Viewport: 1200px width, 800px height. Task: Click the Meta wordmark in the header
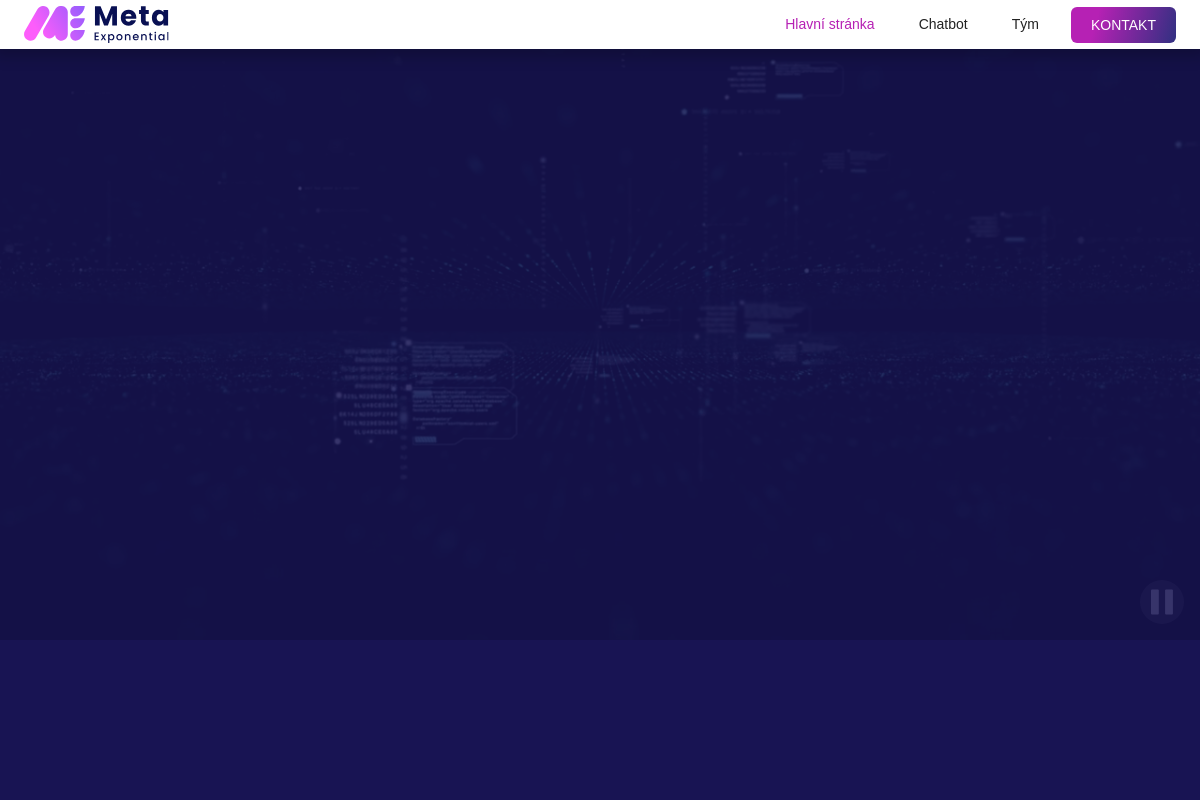(131, 16)
